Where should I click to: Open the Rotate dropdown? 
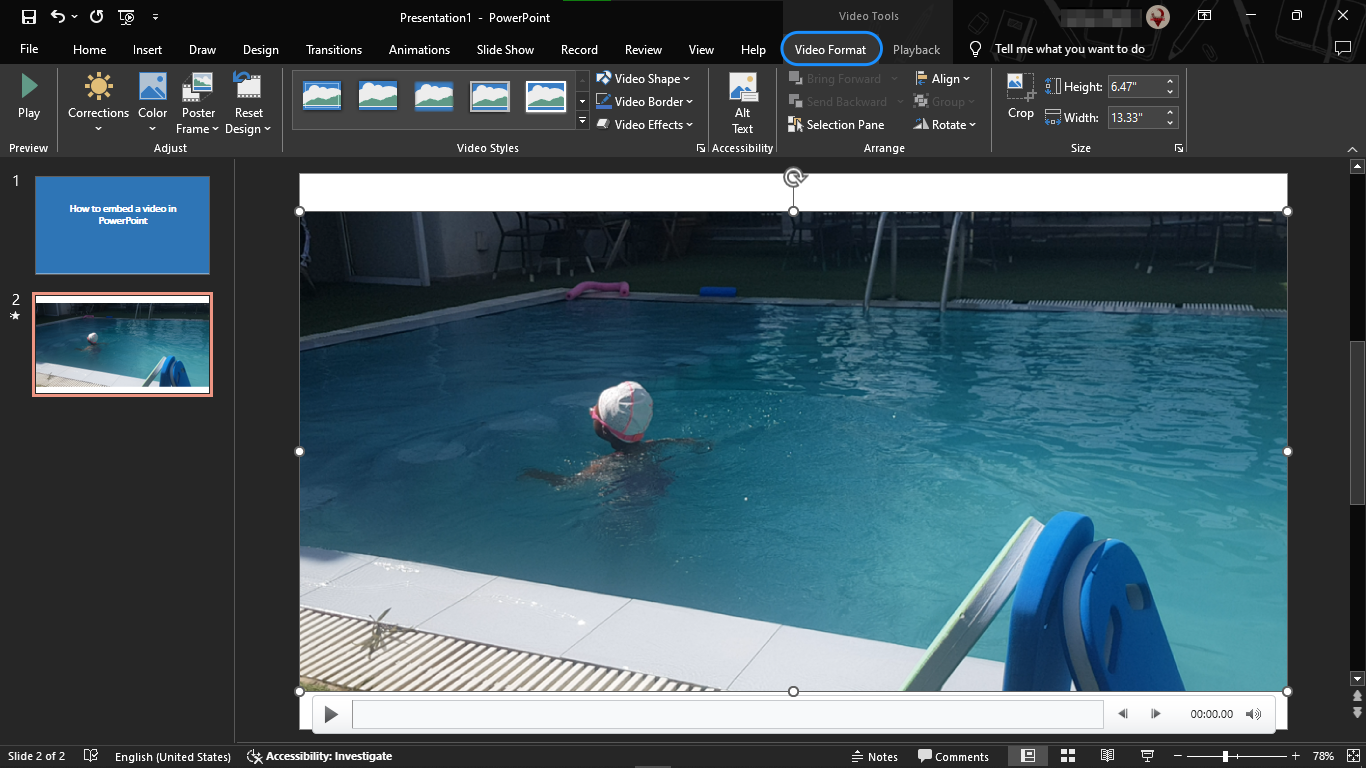(944, 124)
